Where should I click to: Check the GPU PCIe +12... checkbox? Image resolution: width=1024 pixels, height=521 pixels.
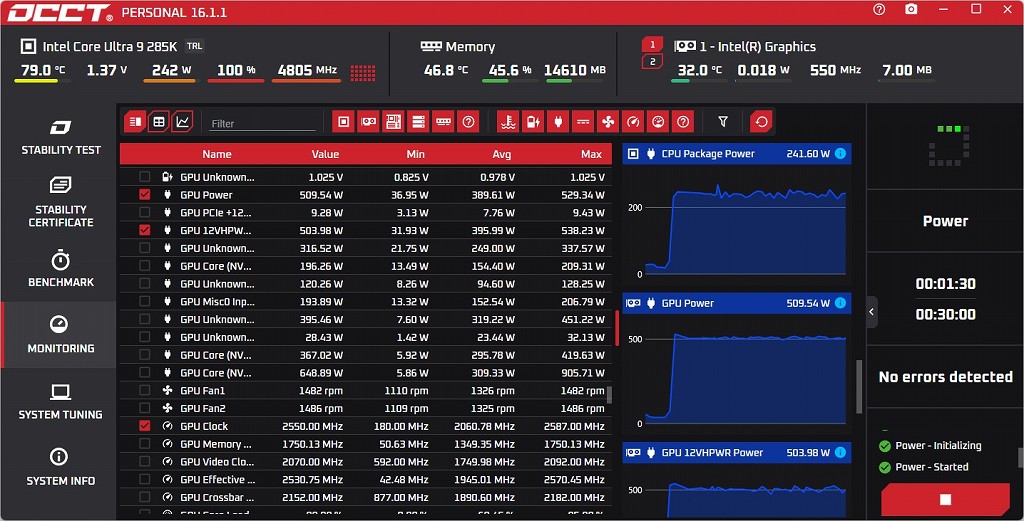[144, 212]
